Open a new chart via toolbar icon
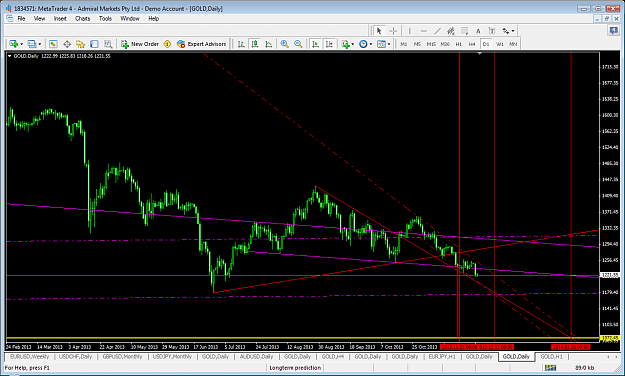Screen dimensions: 625x376 point(14,44)
